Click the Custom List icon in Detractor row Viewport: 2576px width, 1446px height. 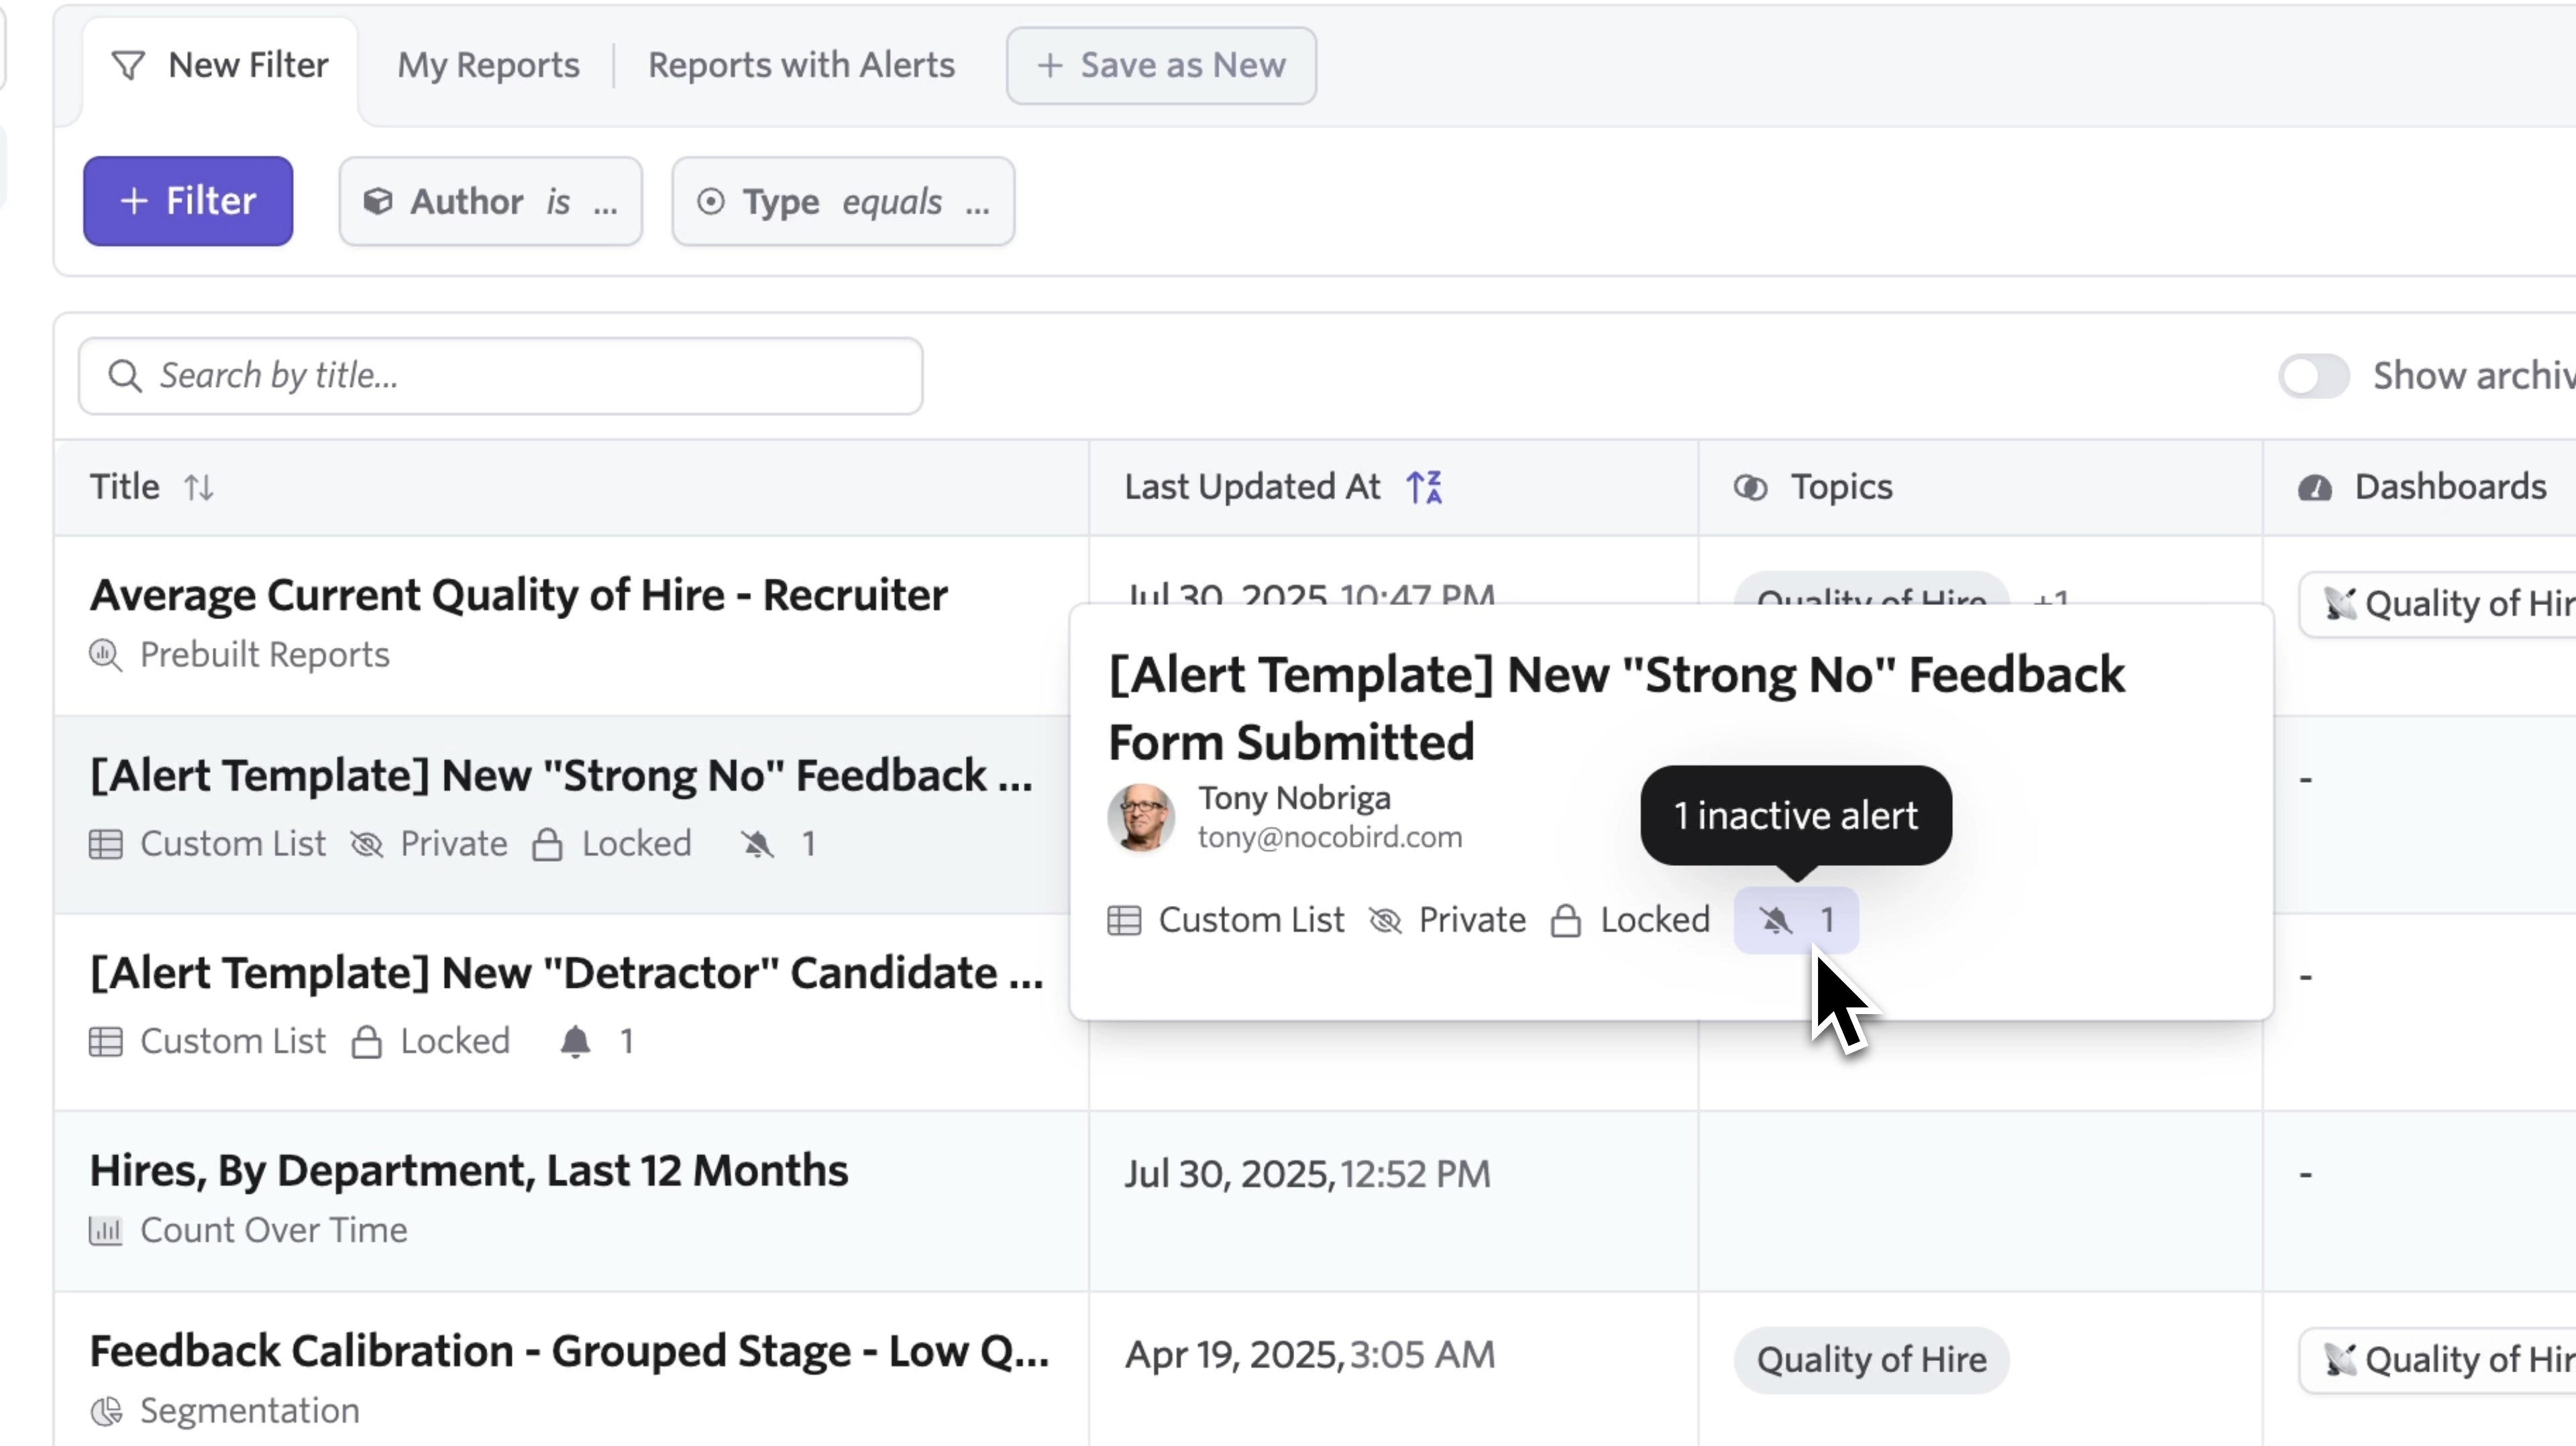[106, 1042]
